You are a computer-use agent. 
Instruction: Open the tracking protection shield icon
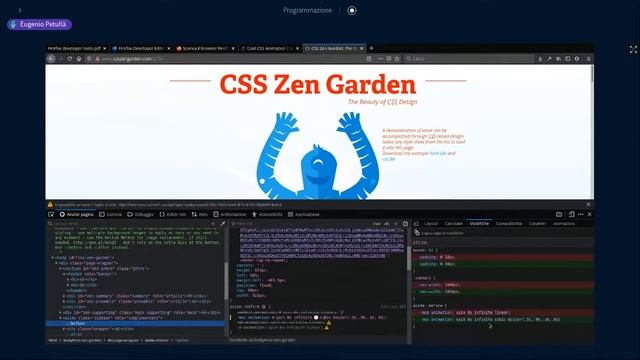pyautogui.click(x=89, y=59)
